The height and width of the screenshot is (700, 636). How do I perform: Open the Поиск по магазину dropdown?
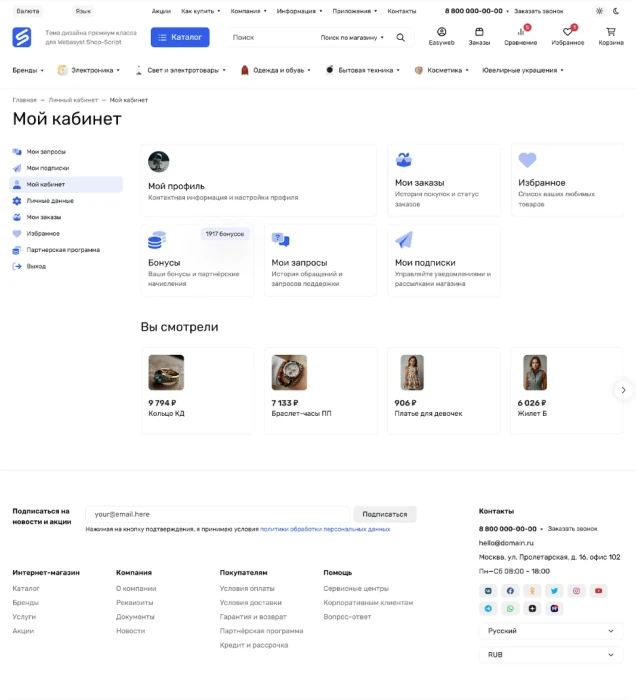click(x=352, y=38)
